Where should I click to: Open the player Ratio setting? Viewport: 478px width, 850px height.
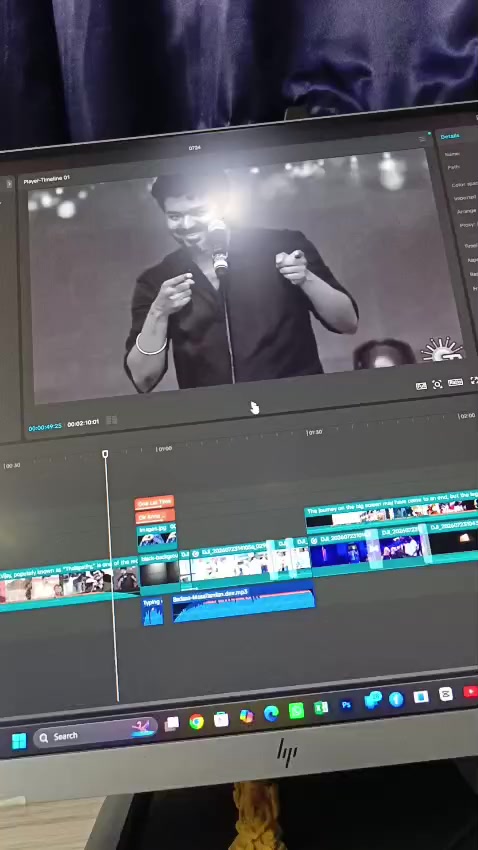pos(455,382)
